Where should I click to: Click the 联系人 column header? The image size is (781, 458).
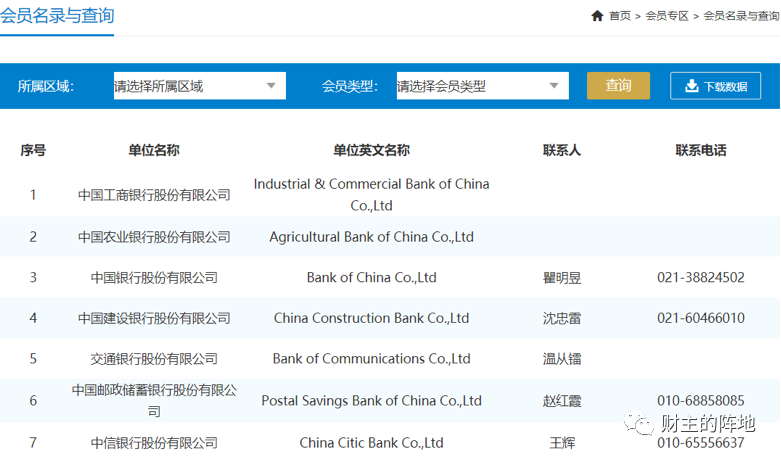tap(562, 150)
